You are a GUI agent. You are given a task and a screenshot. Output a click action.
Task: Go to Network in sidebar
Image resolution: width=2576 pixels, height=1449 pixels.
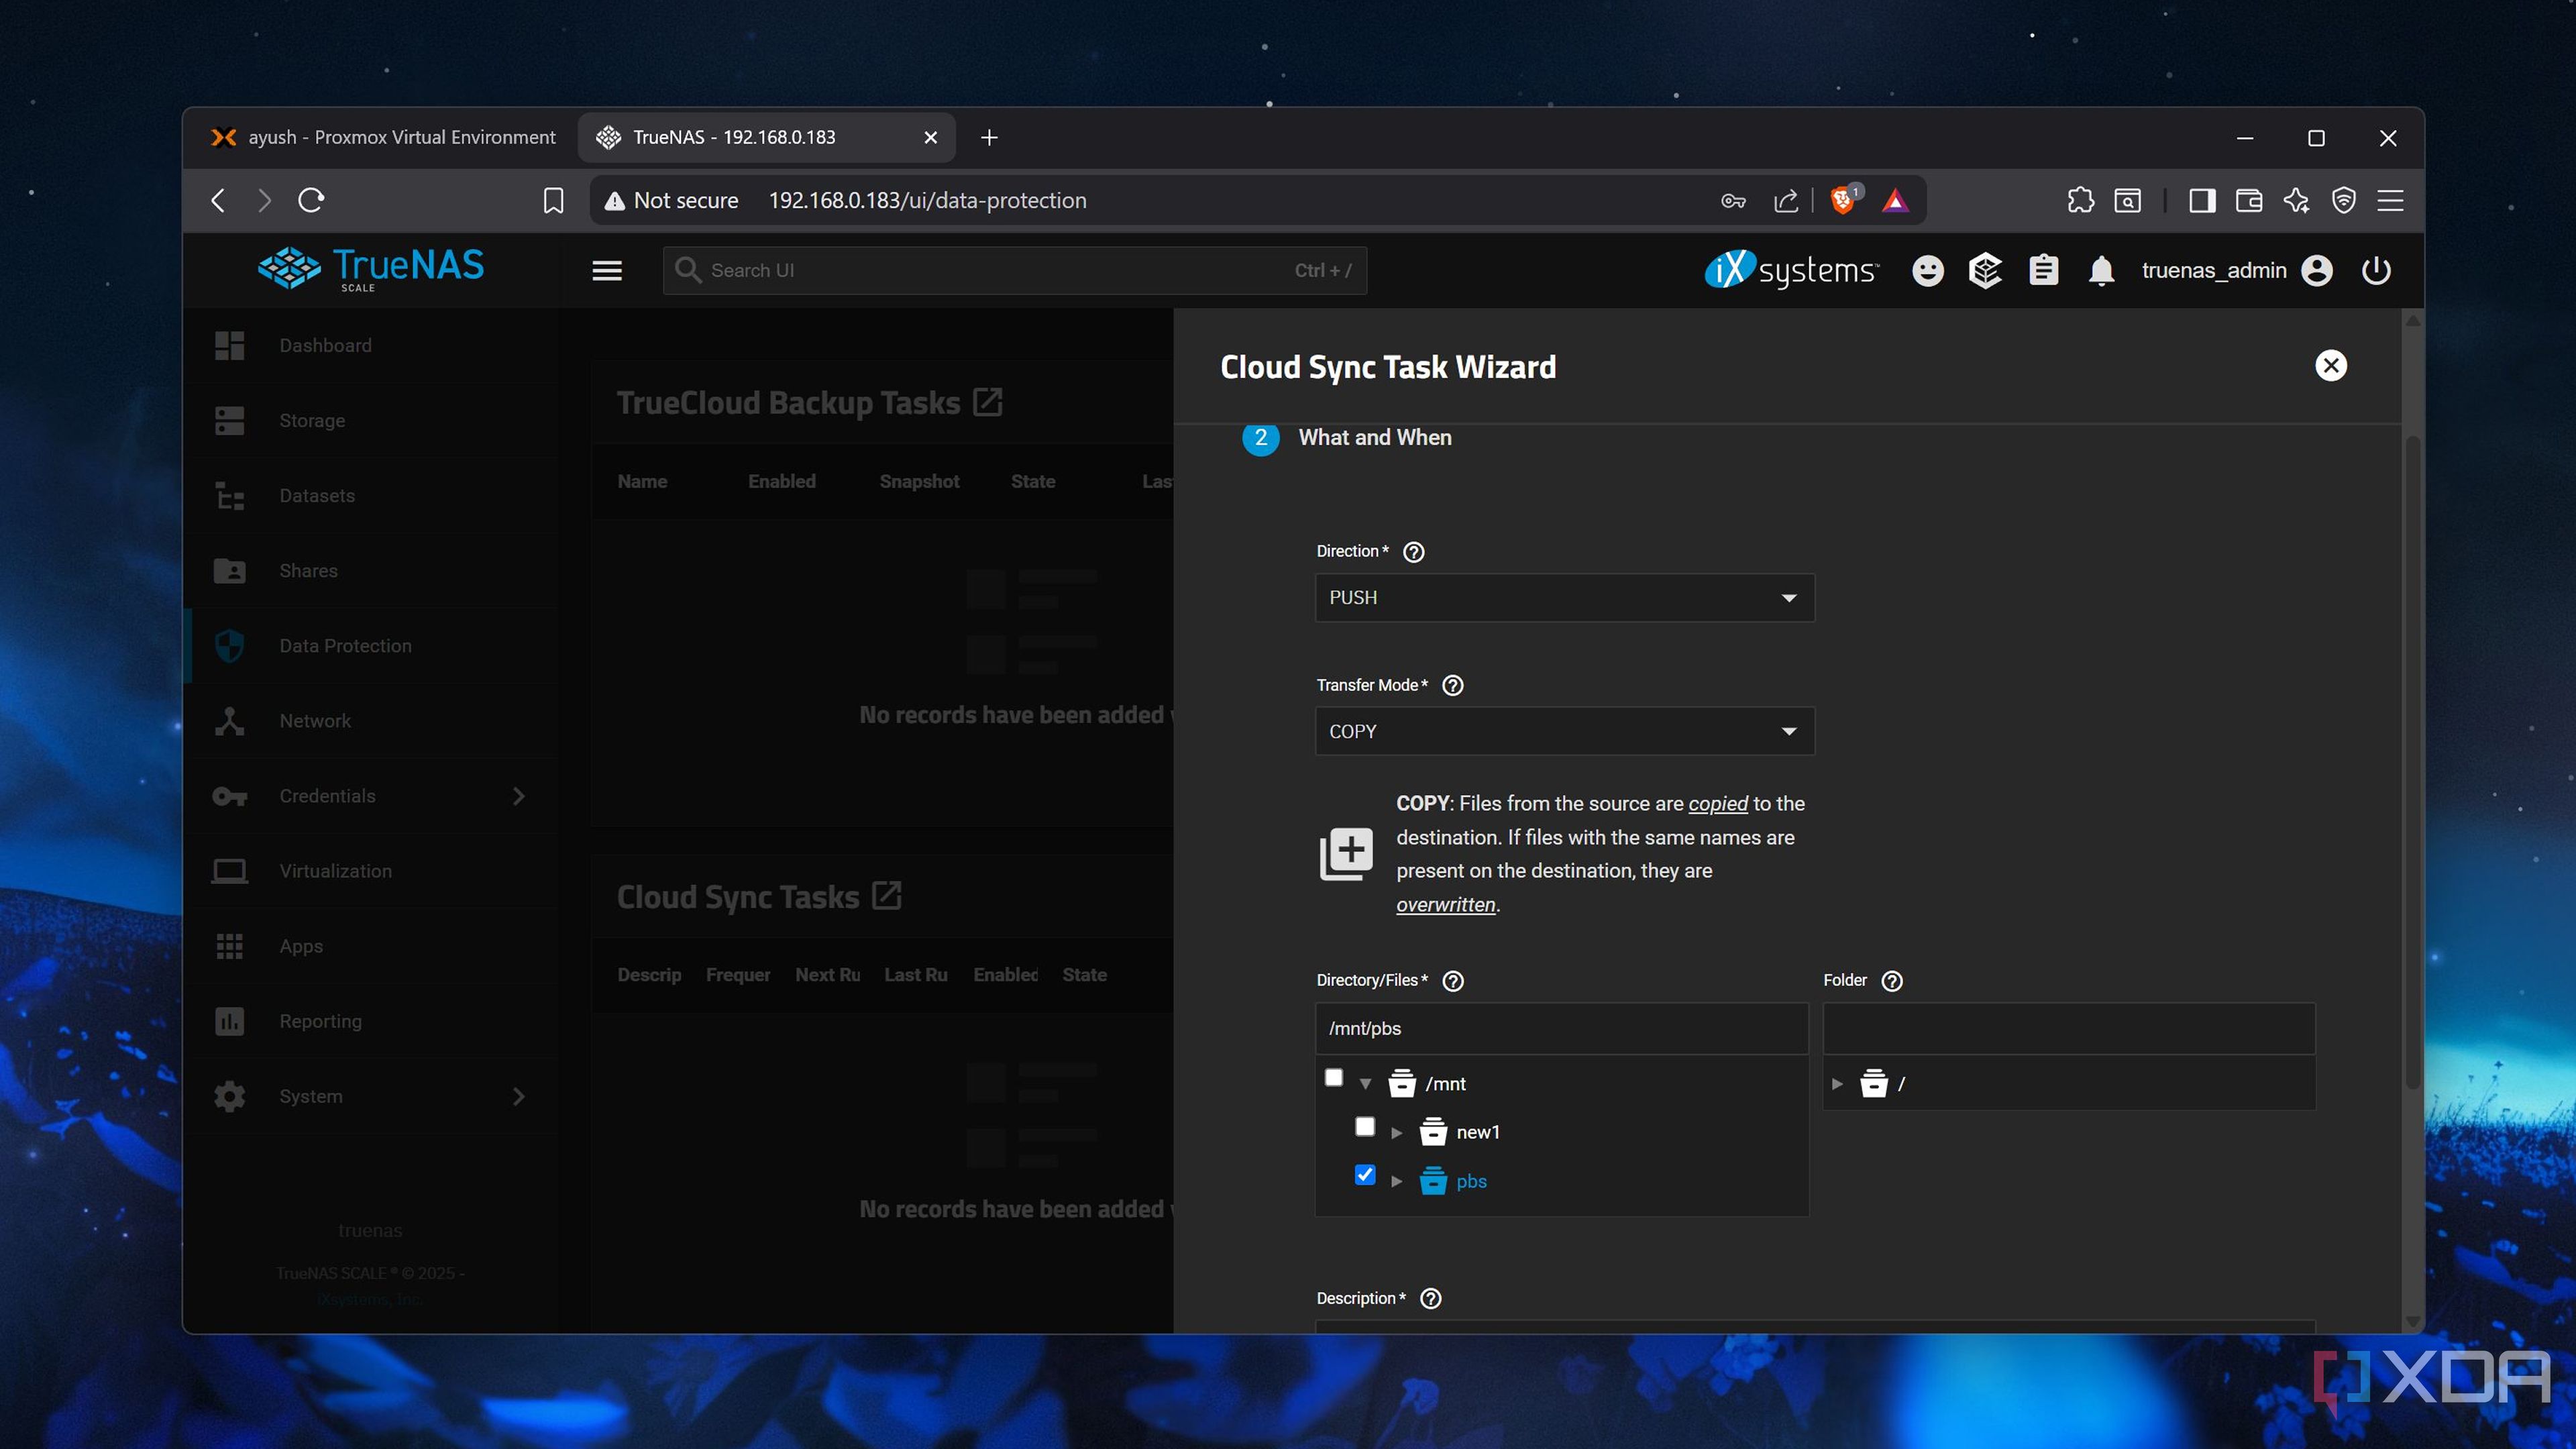(x=371, y=720)
